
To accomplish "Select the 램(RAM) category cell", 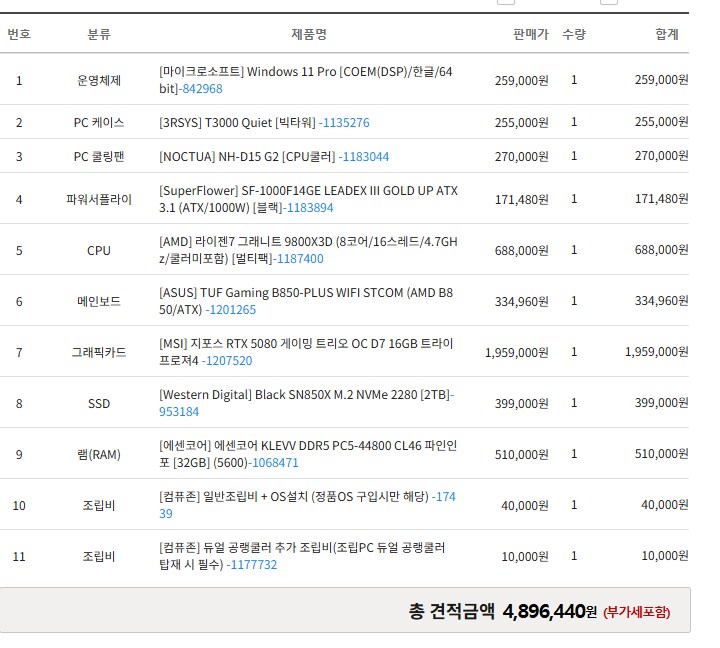I will (x=99, y=454).
